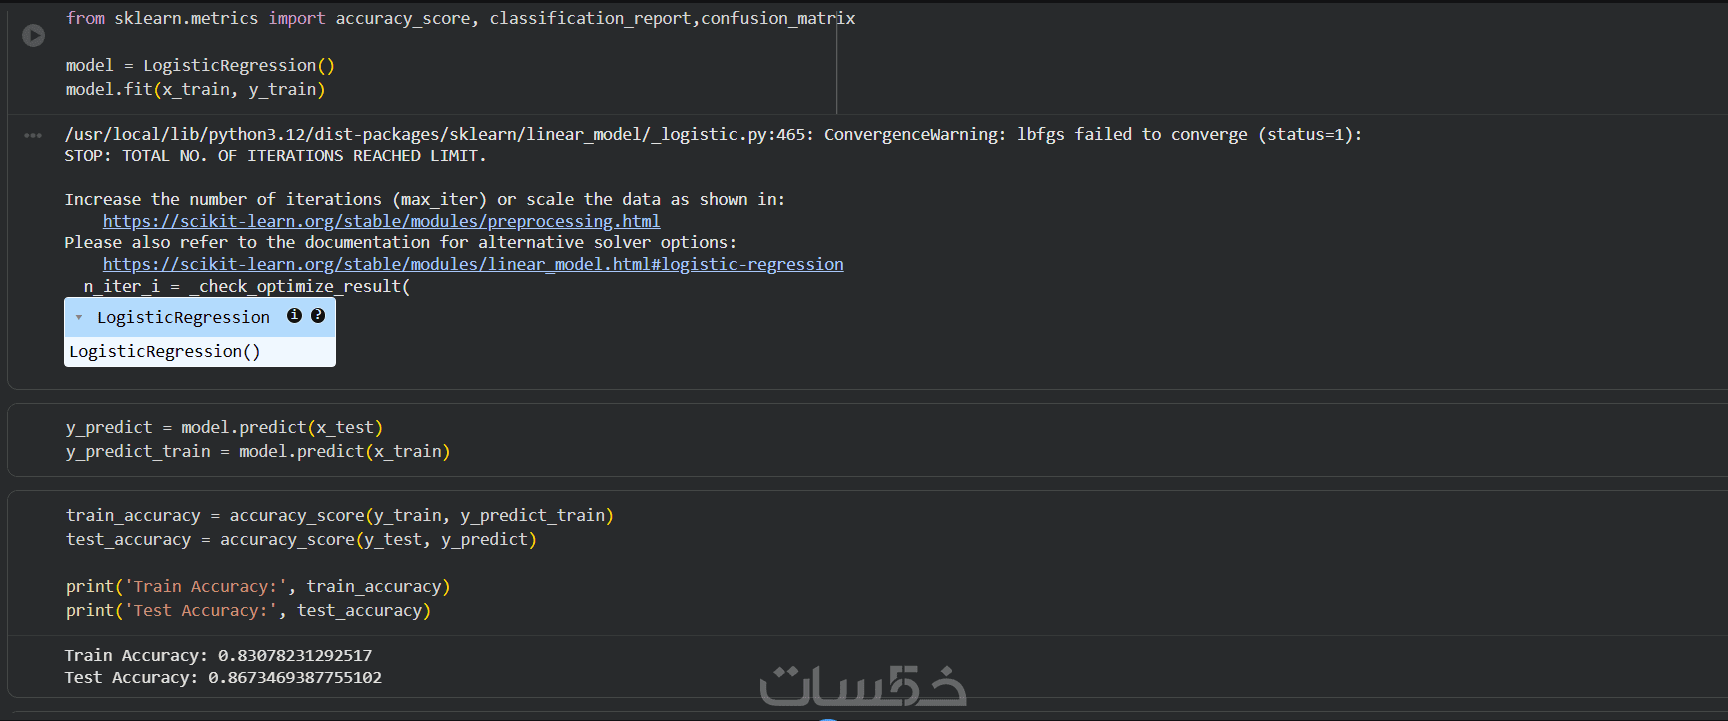Open the LogisticRegression documentation question-mark icon
The width and height of the screenshot is (1728, 721).
[318, 316]
